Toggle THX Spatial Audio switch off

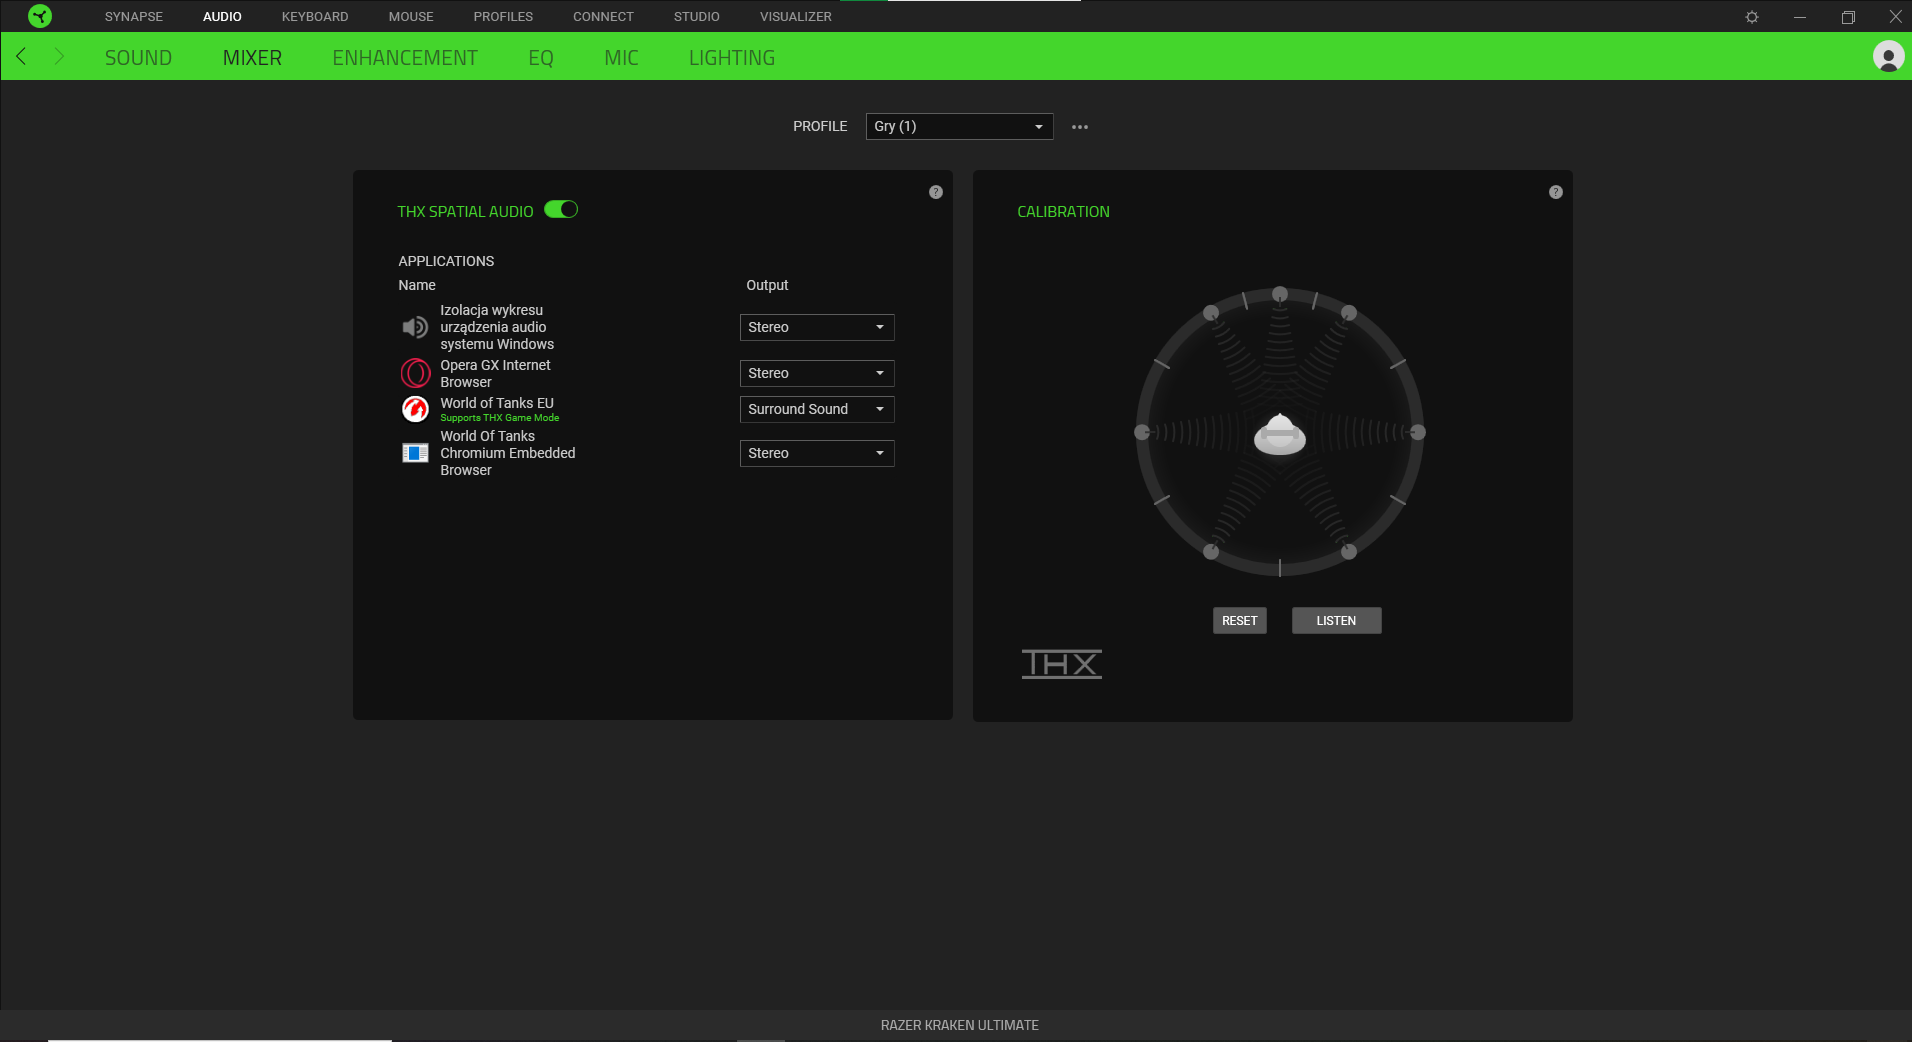[x=561, y=210]
